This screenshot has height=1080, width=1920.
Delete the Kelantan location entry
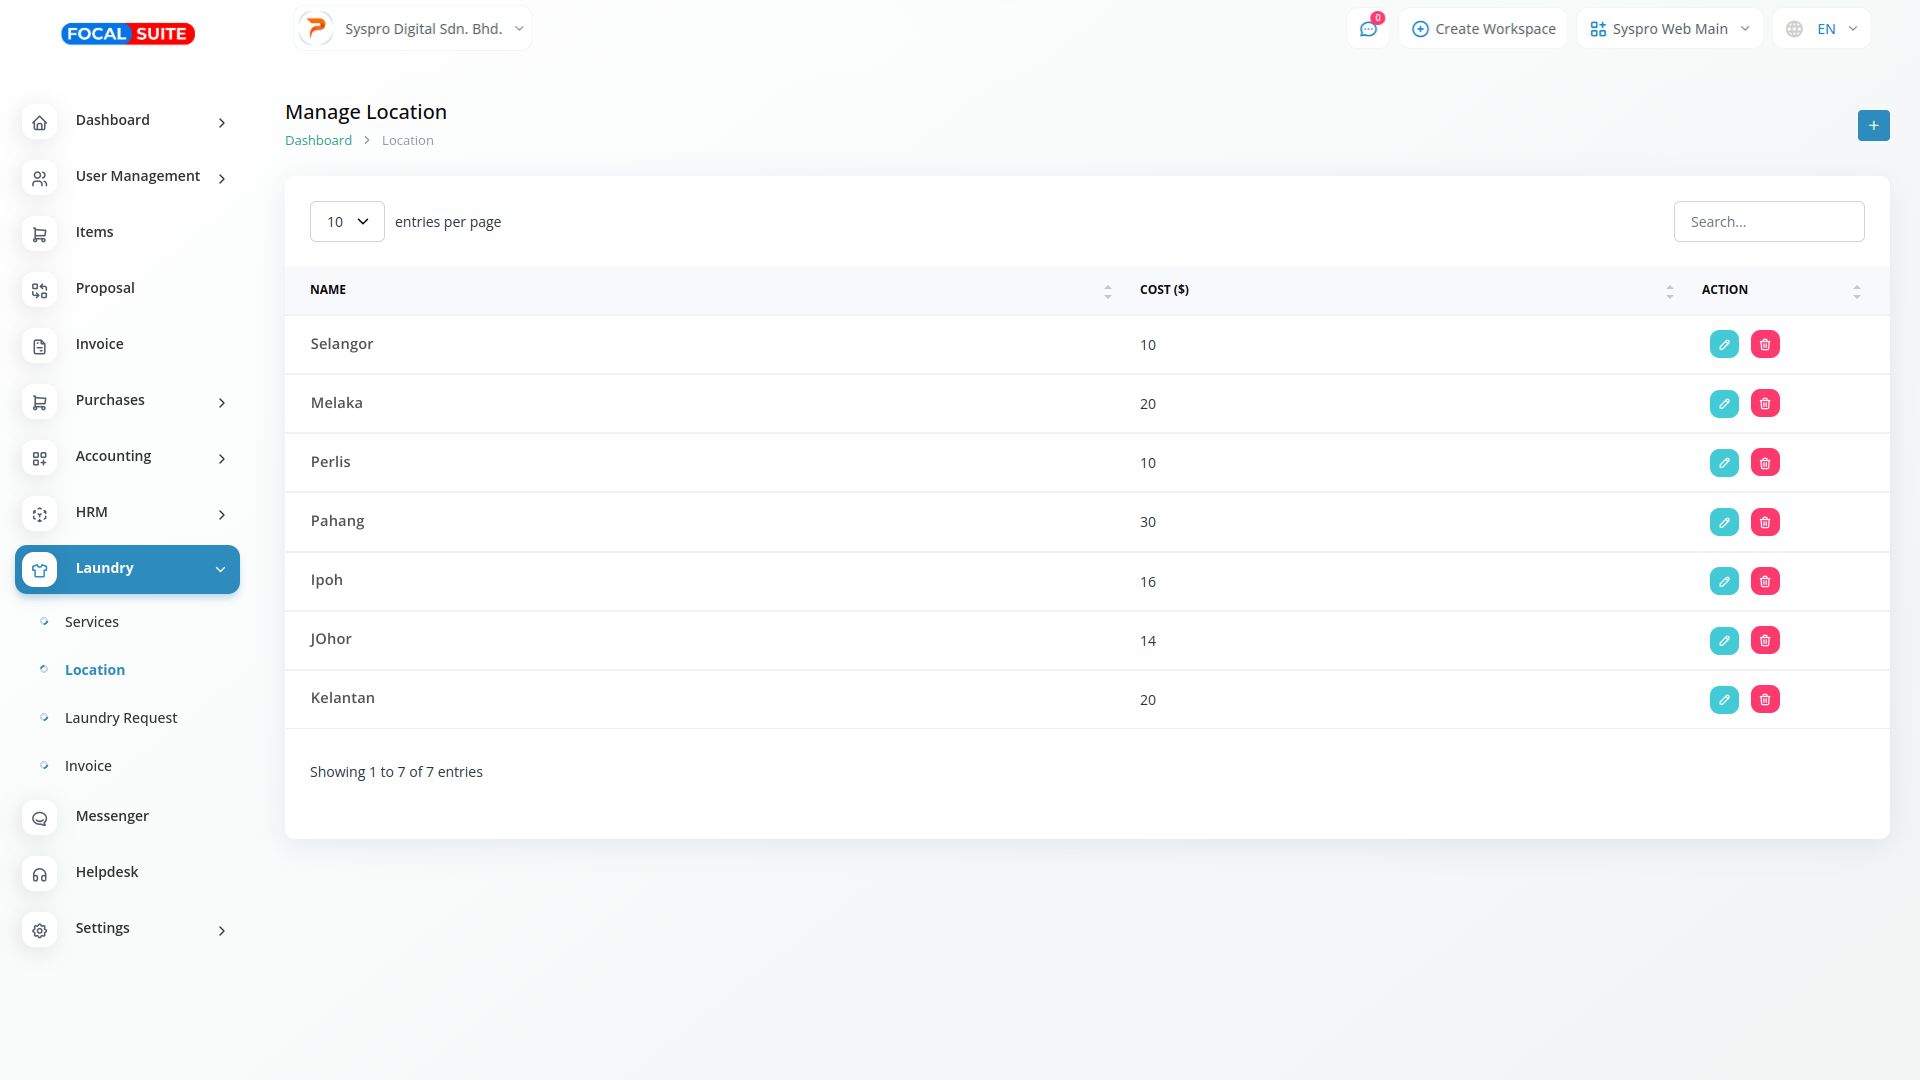pos(1765,700)
